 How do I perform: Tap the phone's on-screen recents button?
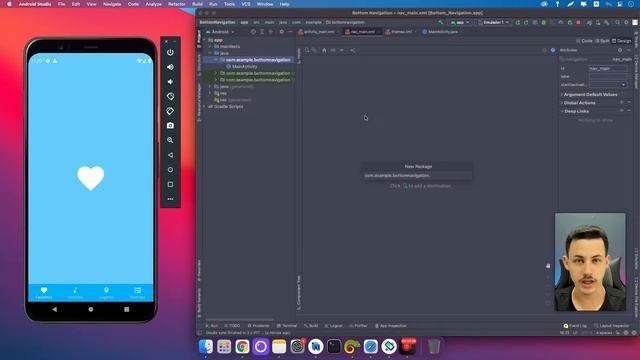(x=127, y=309)
